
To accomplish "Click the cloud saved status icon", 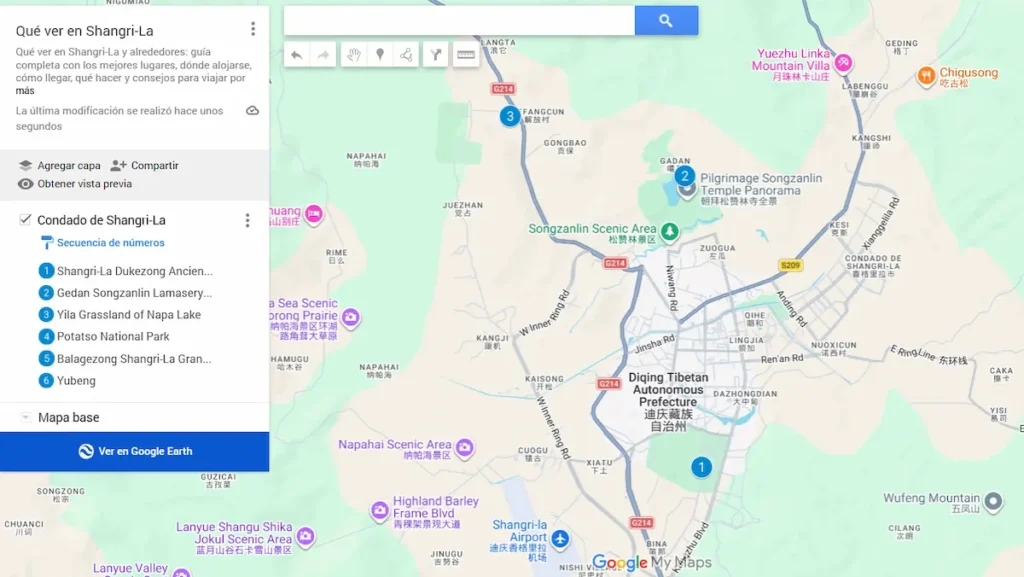I will [x=252, y=111].
